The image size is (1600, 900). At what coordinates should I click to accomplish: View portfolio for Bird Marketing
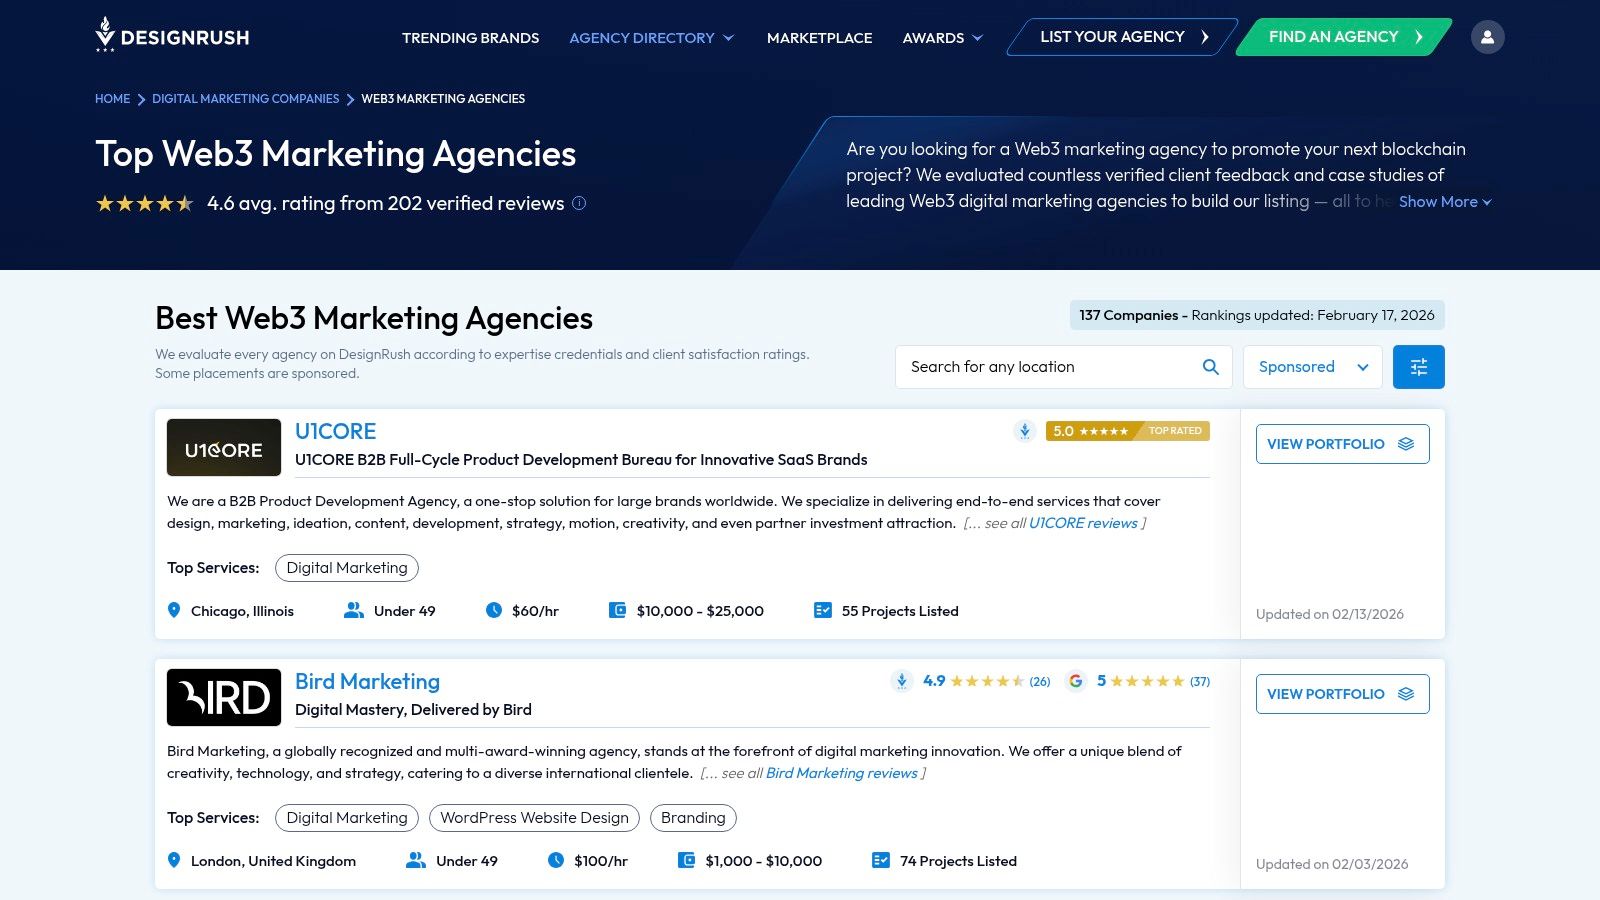pos(1342,694)
